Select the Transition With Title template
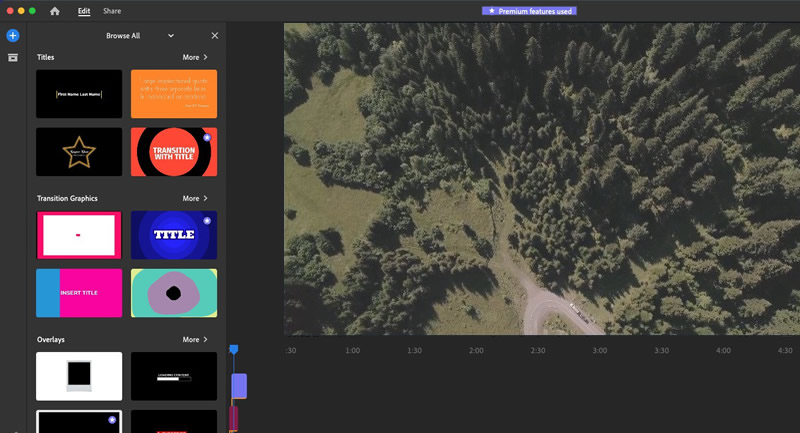Image resolution: width=800 pixels, height=433 pixels. 174,152
